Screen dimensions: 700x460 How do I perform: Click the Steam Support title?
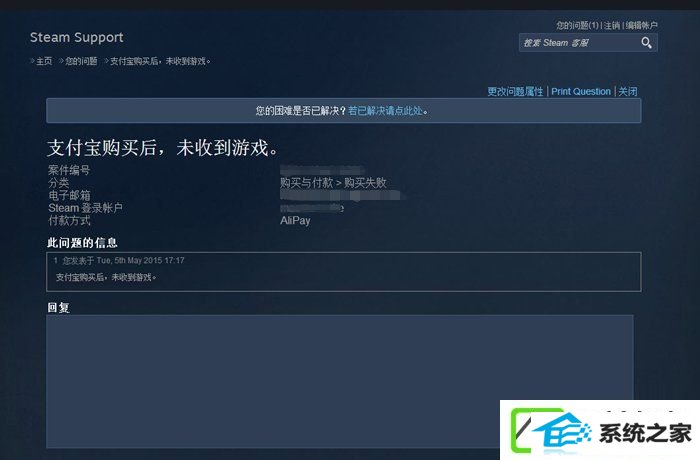(x=76, y=38)
